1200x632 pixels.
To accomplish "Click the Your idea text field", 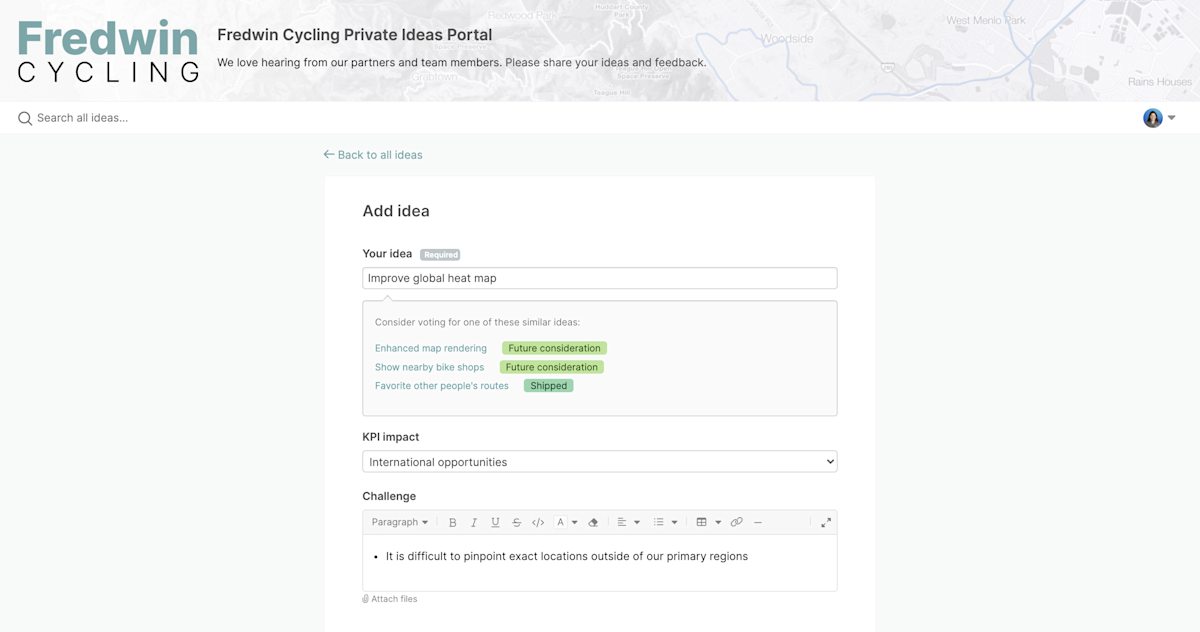I will coord(599,278).
